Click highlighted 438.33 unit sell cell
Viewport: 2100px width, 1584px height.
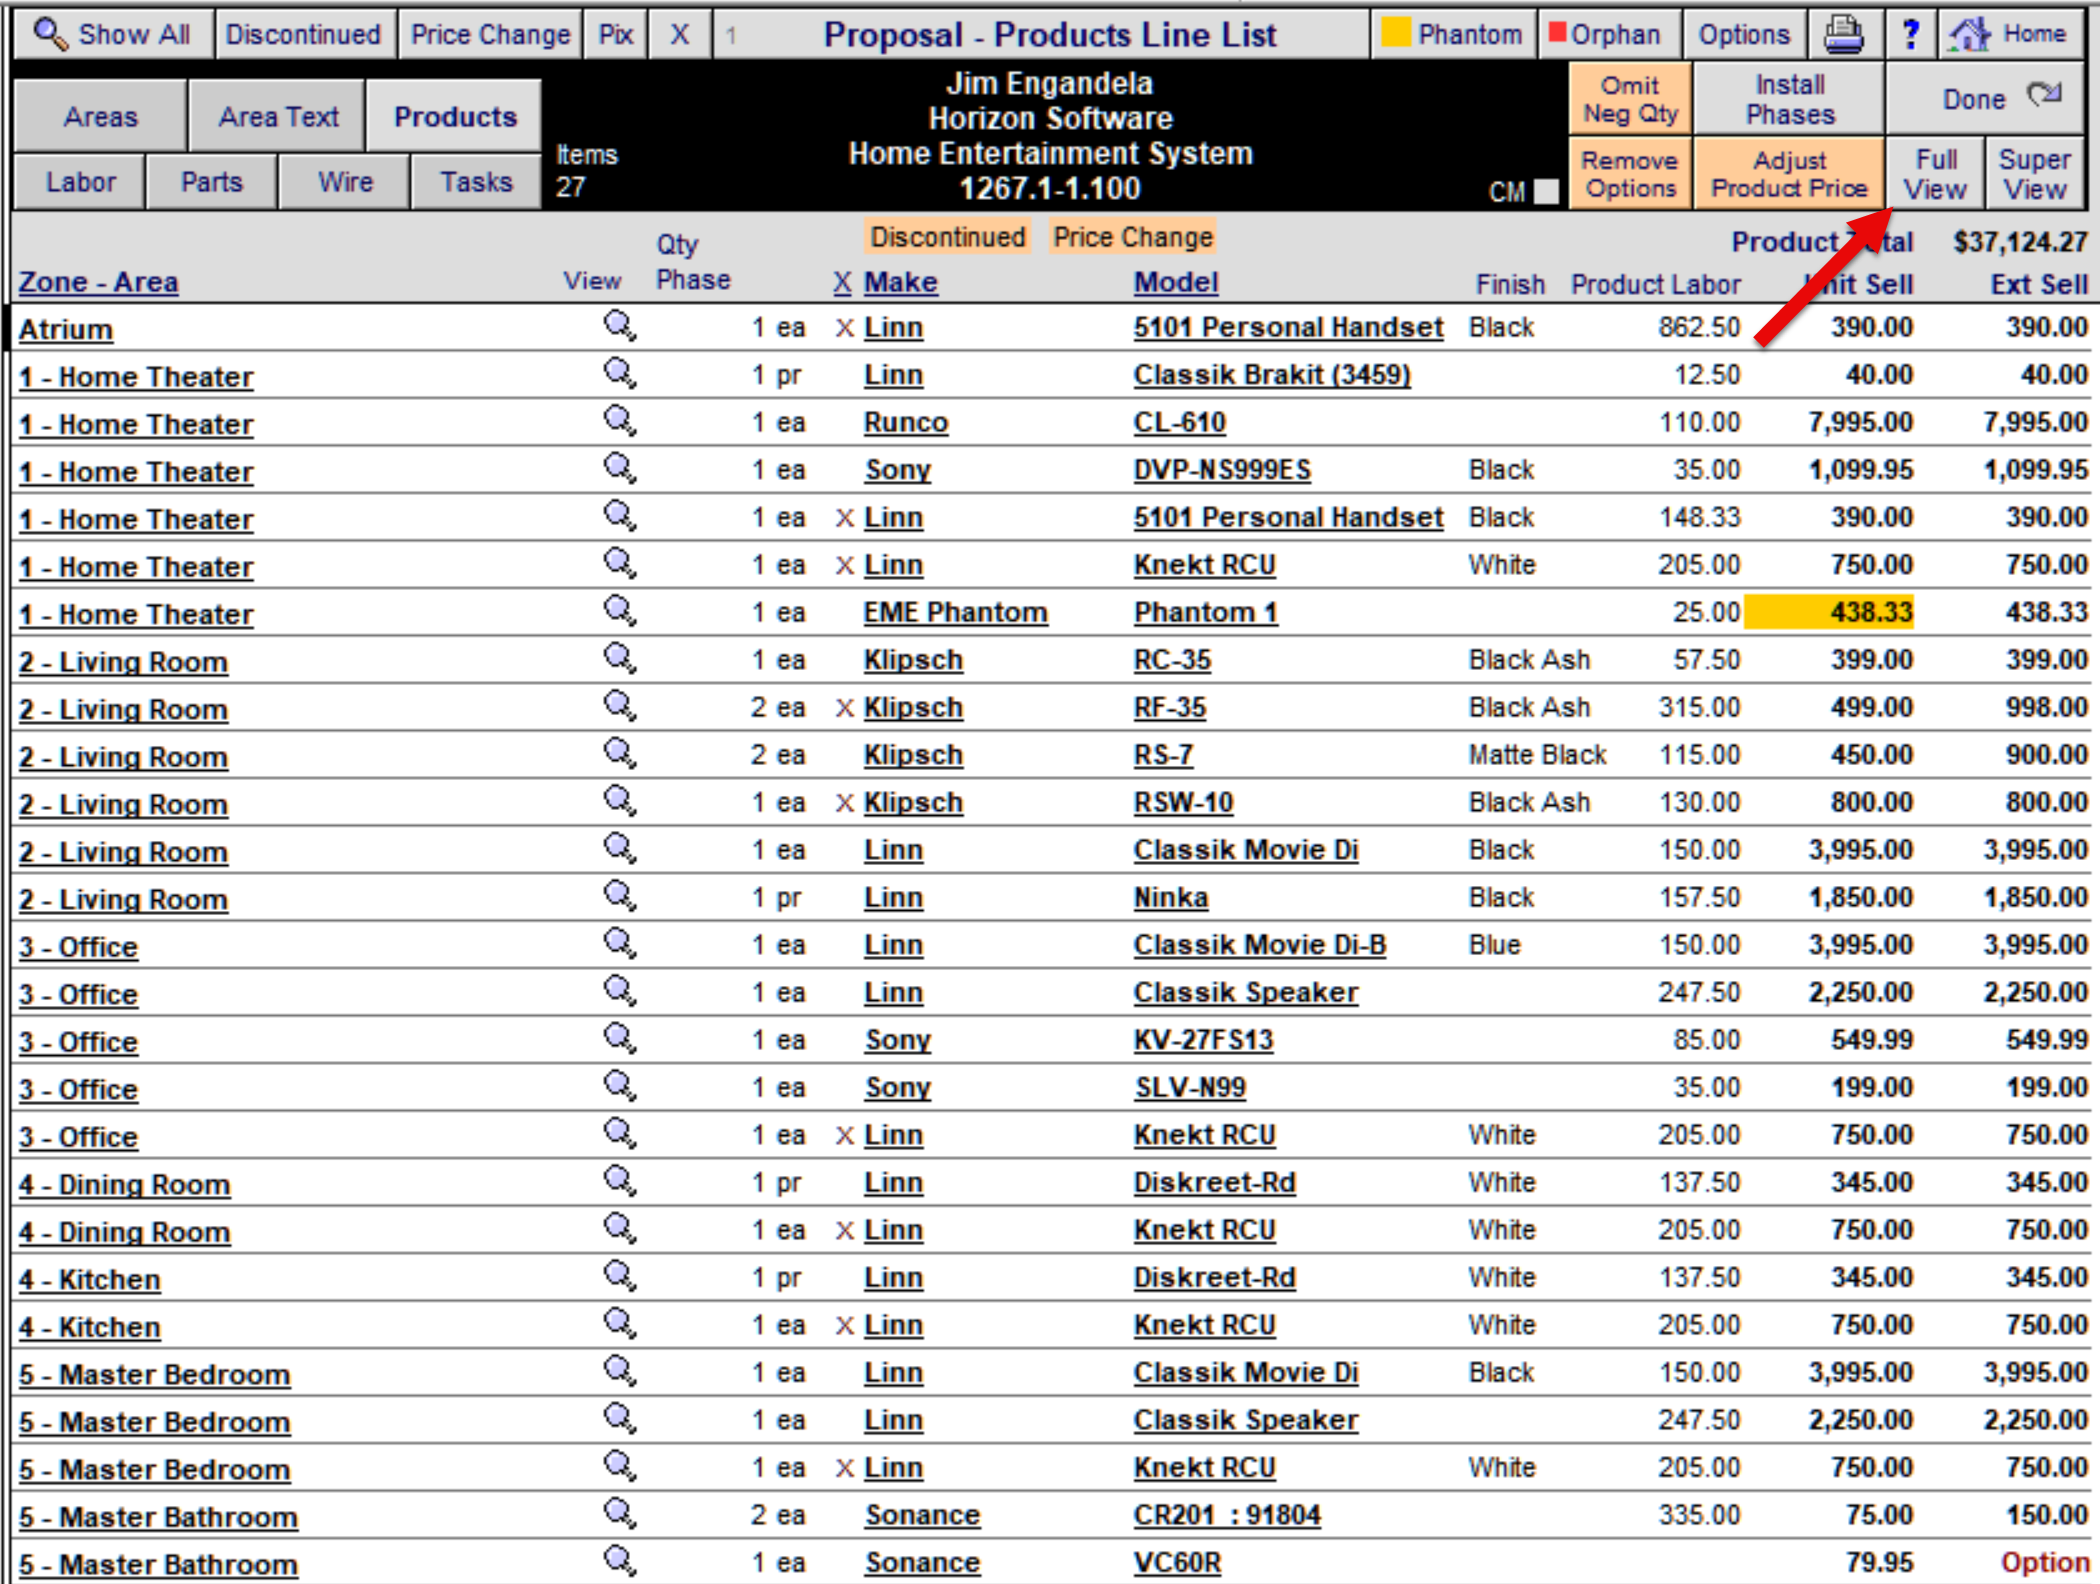click(1828, 612)
